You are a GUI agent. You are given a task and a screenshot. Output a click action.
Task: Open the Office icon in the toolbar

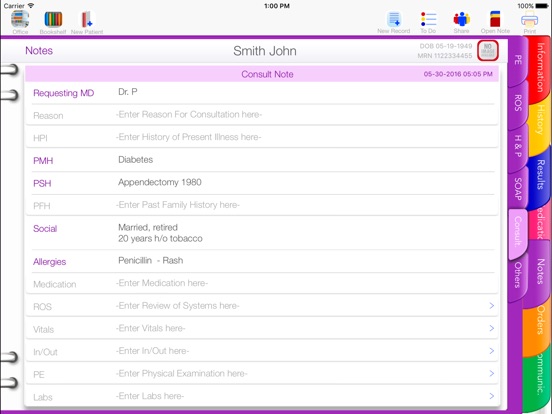click(x=20, y=22)
